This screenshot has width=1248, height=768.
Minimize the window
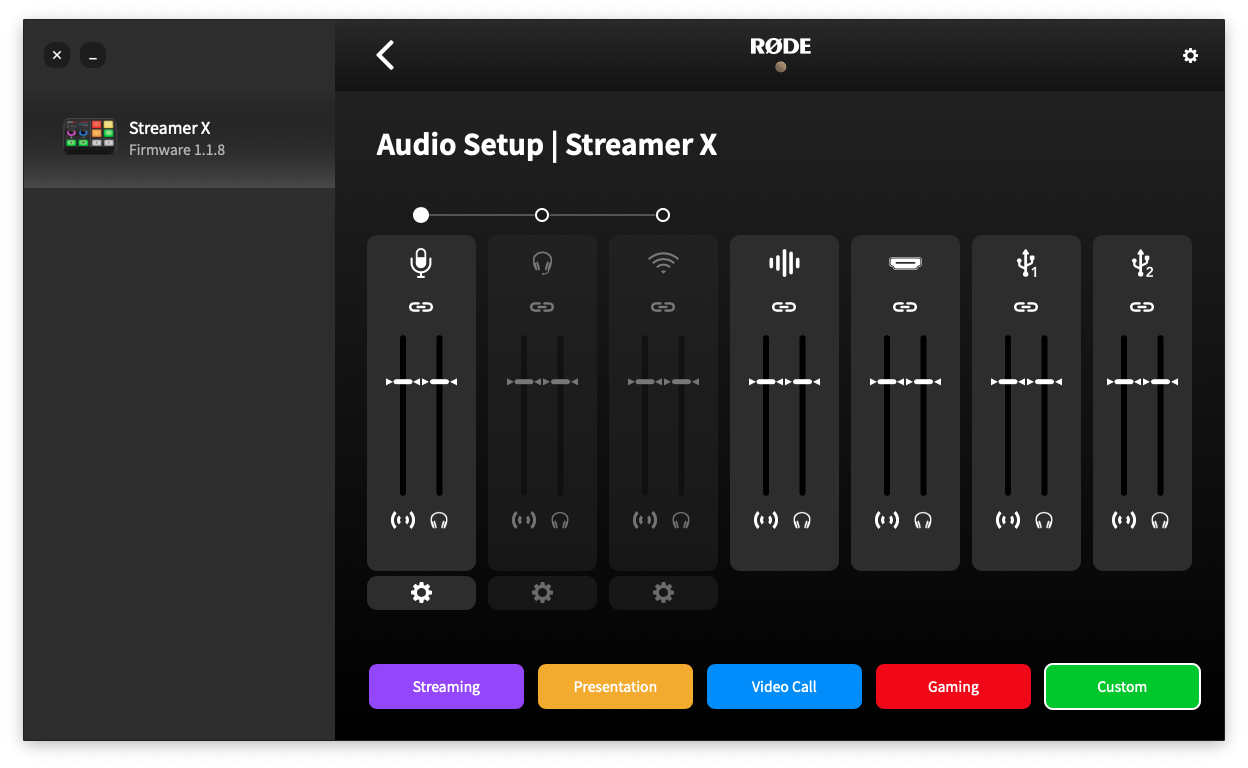tap(93, 55)
